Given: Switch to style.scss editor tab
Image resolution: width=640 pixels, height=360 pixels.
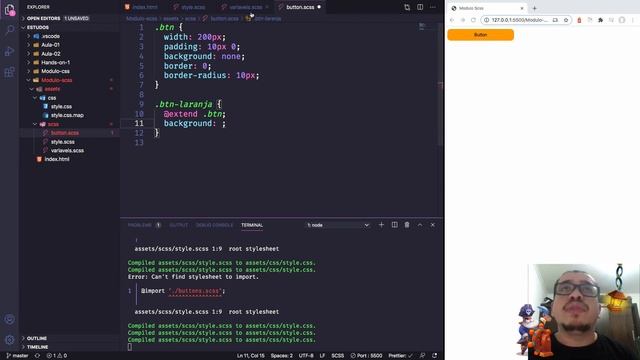Looking at the screenshot, I should 189,7.
